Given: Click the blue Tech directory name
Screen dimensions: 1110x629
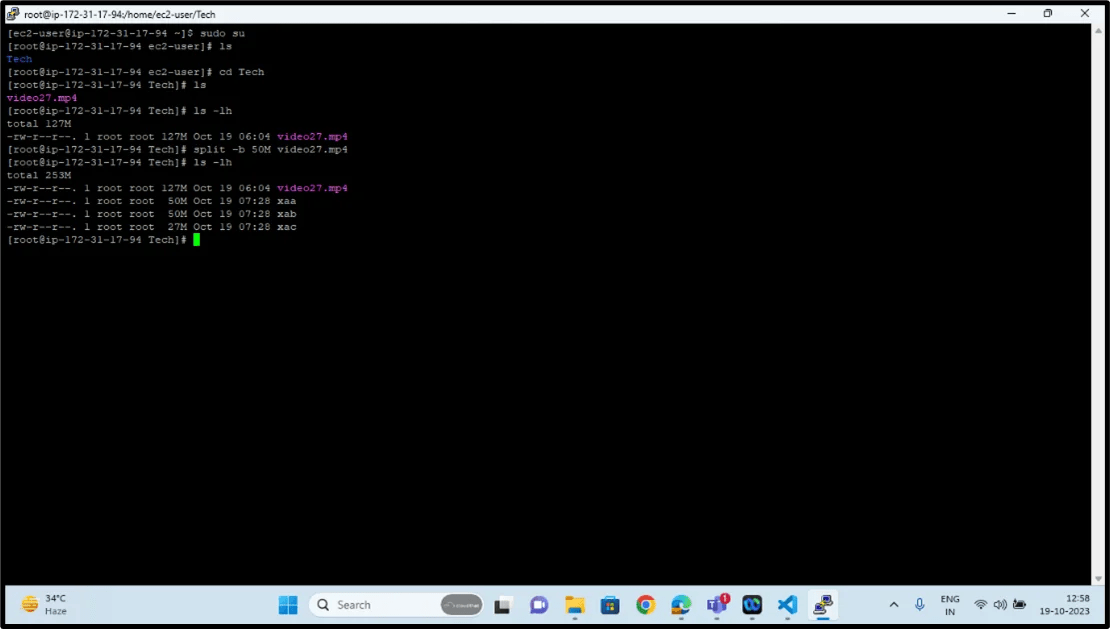Looking at the screenshot, I should pyautogui.click(x=20, y=59).
